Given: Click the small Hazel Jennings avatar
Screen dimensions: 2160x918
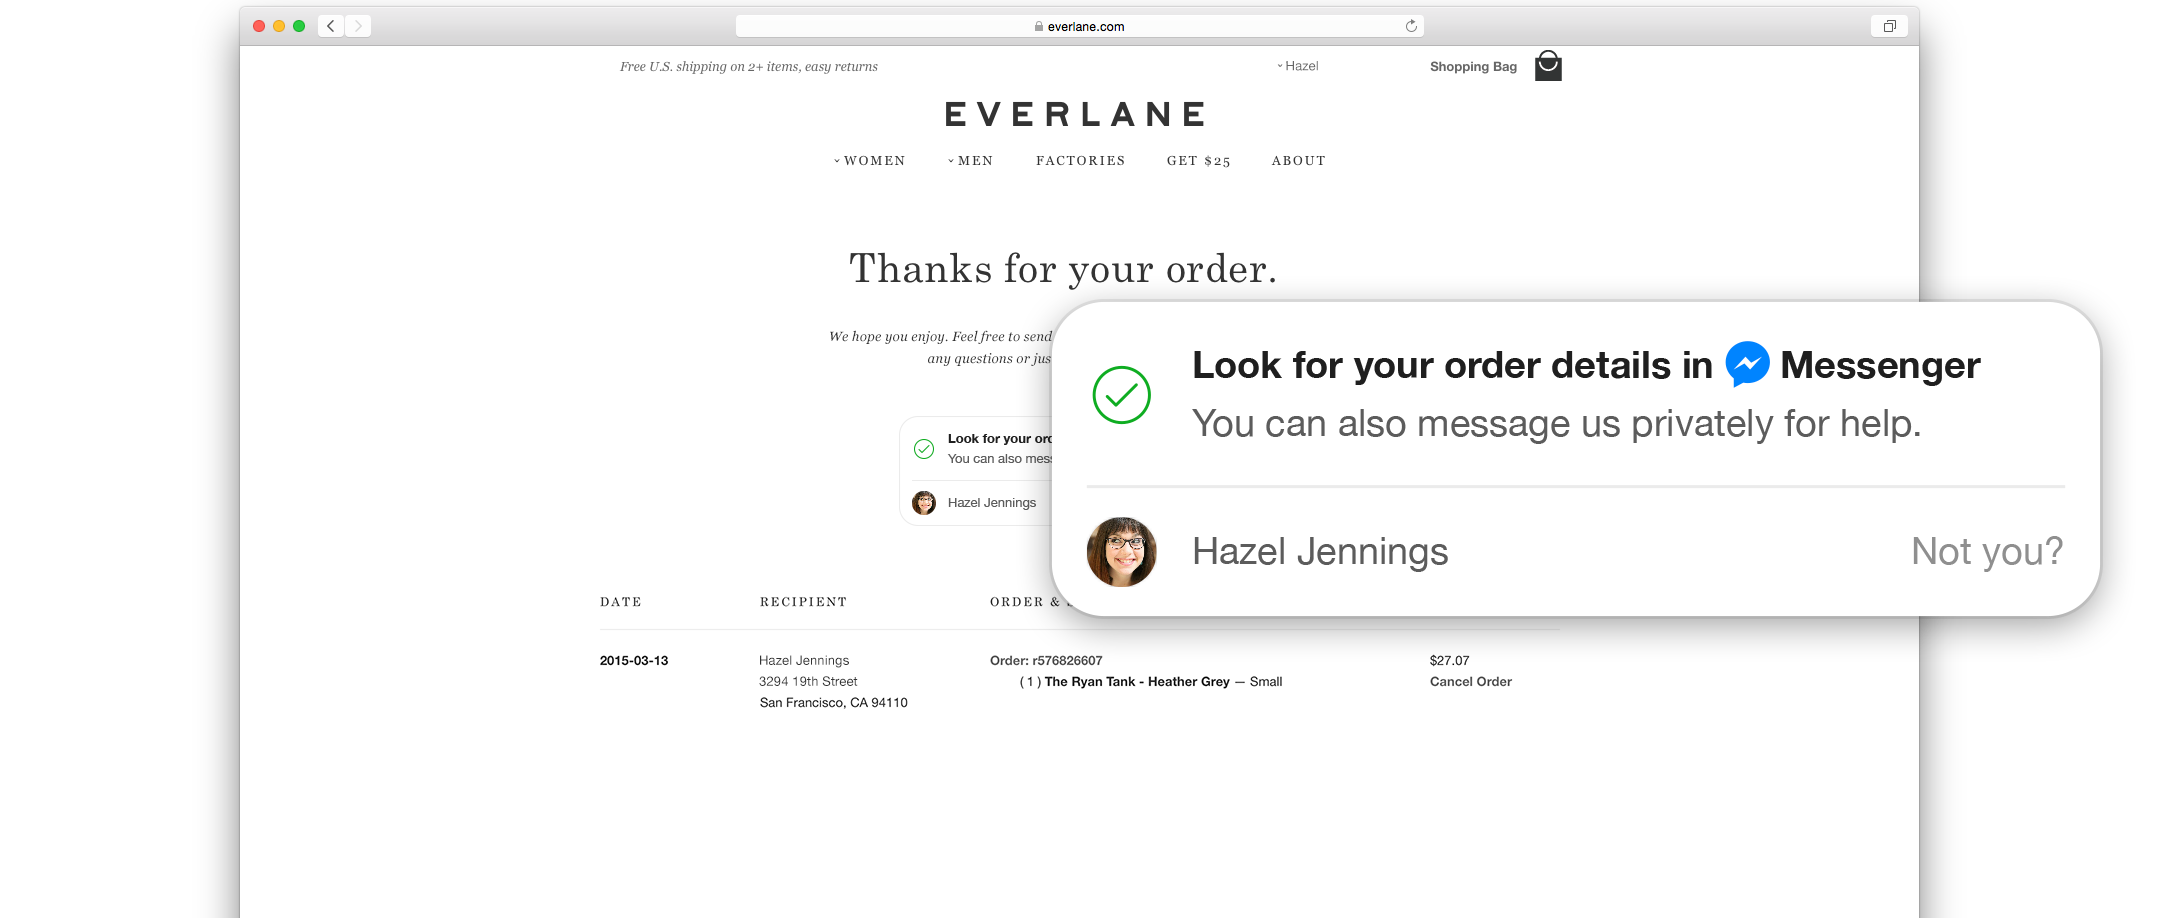Looking at the screenshot, I should click(924, 502).
